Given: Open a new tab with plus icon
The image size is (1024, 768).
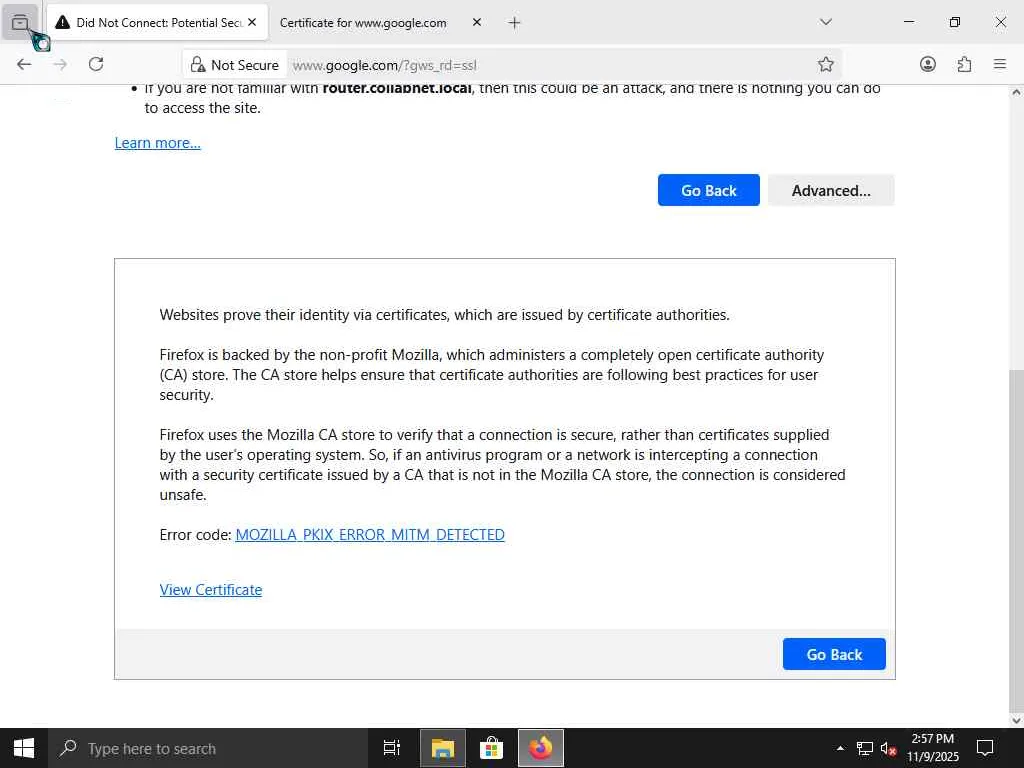Looking at the screenshot, I should tap(514, 23).
